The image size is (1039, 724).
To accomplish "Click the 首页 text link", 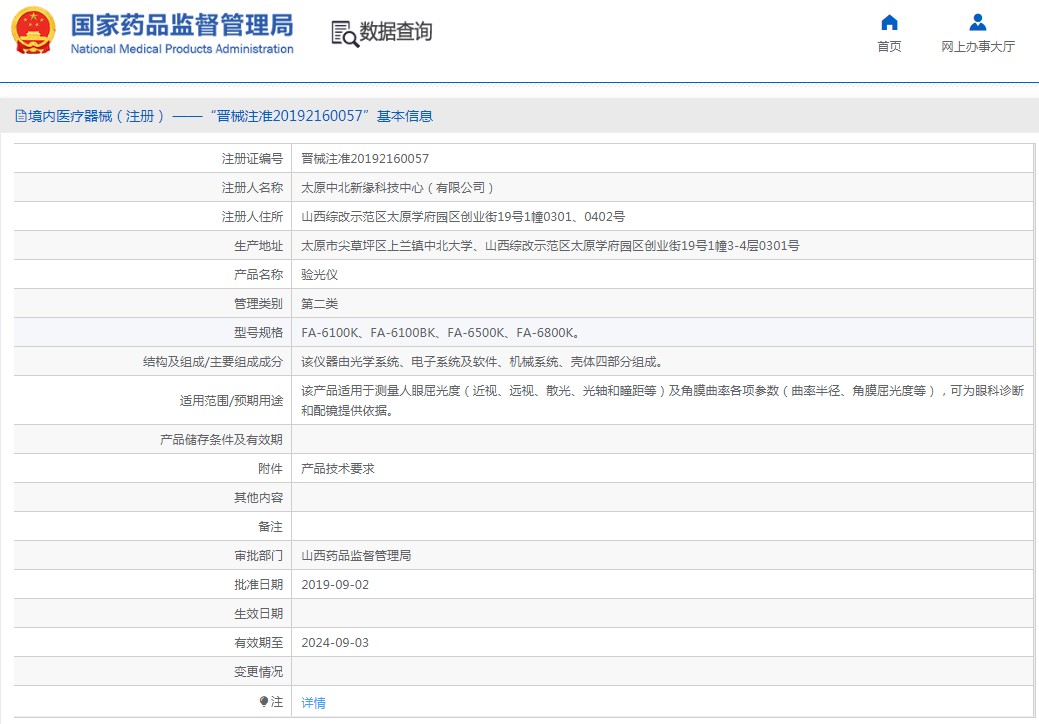I will pyautogui.click(x=889, y=46).
